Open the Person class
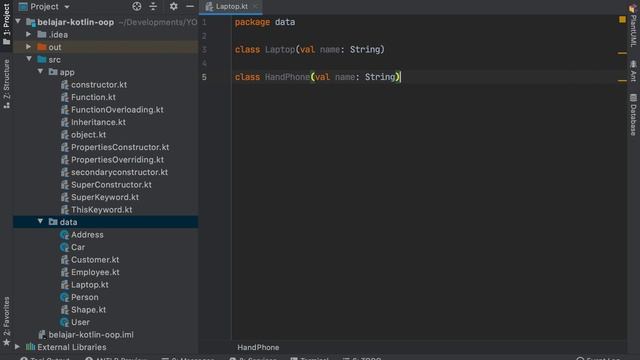 click(x=84, y=297)
